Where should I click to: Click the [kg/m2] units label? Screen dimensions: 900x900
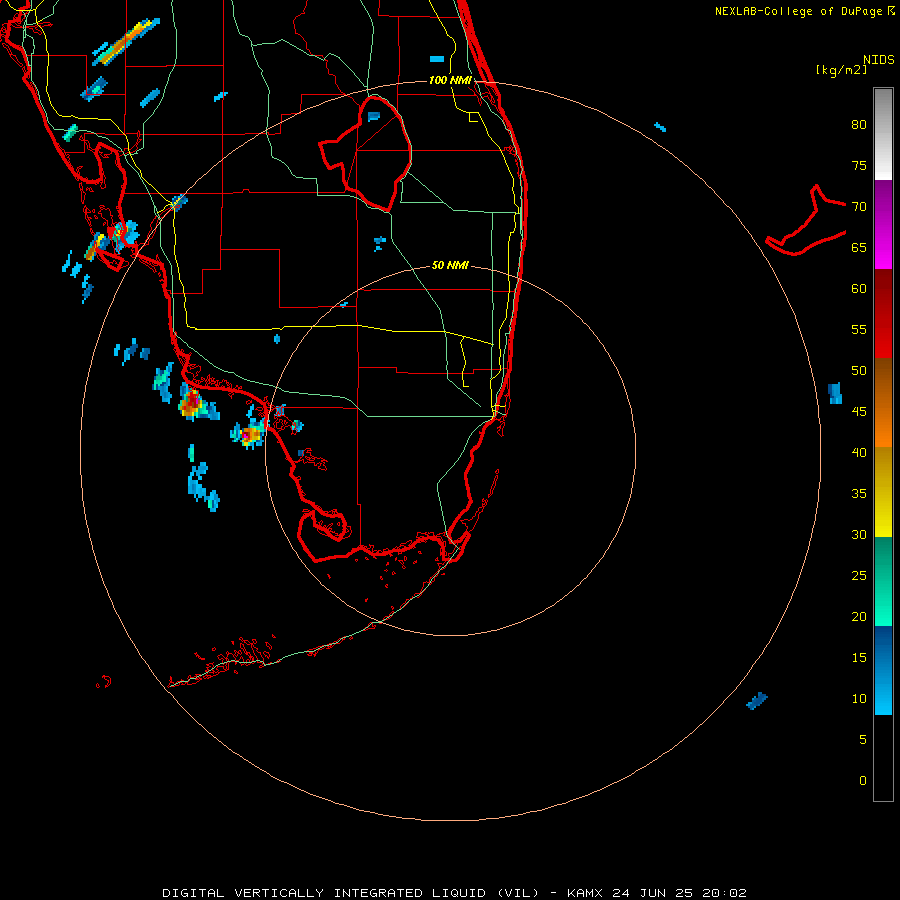click(x=841, y=70)
